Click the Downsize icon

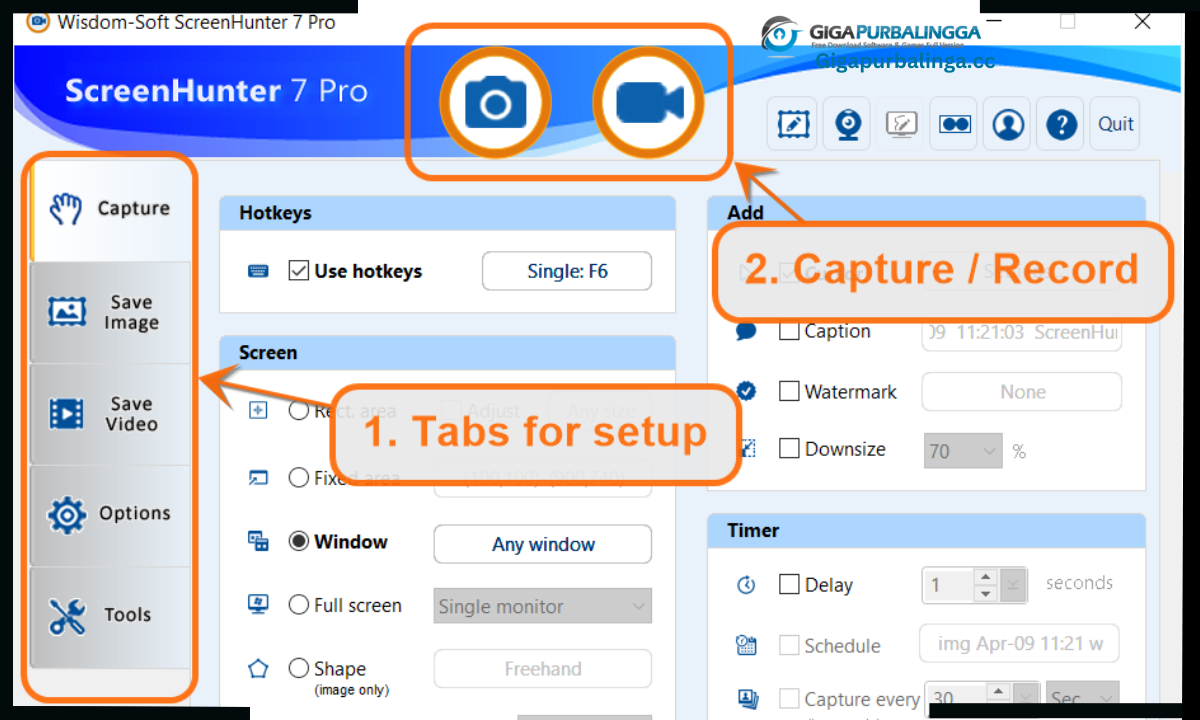tap(746, 449)
